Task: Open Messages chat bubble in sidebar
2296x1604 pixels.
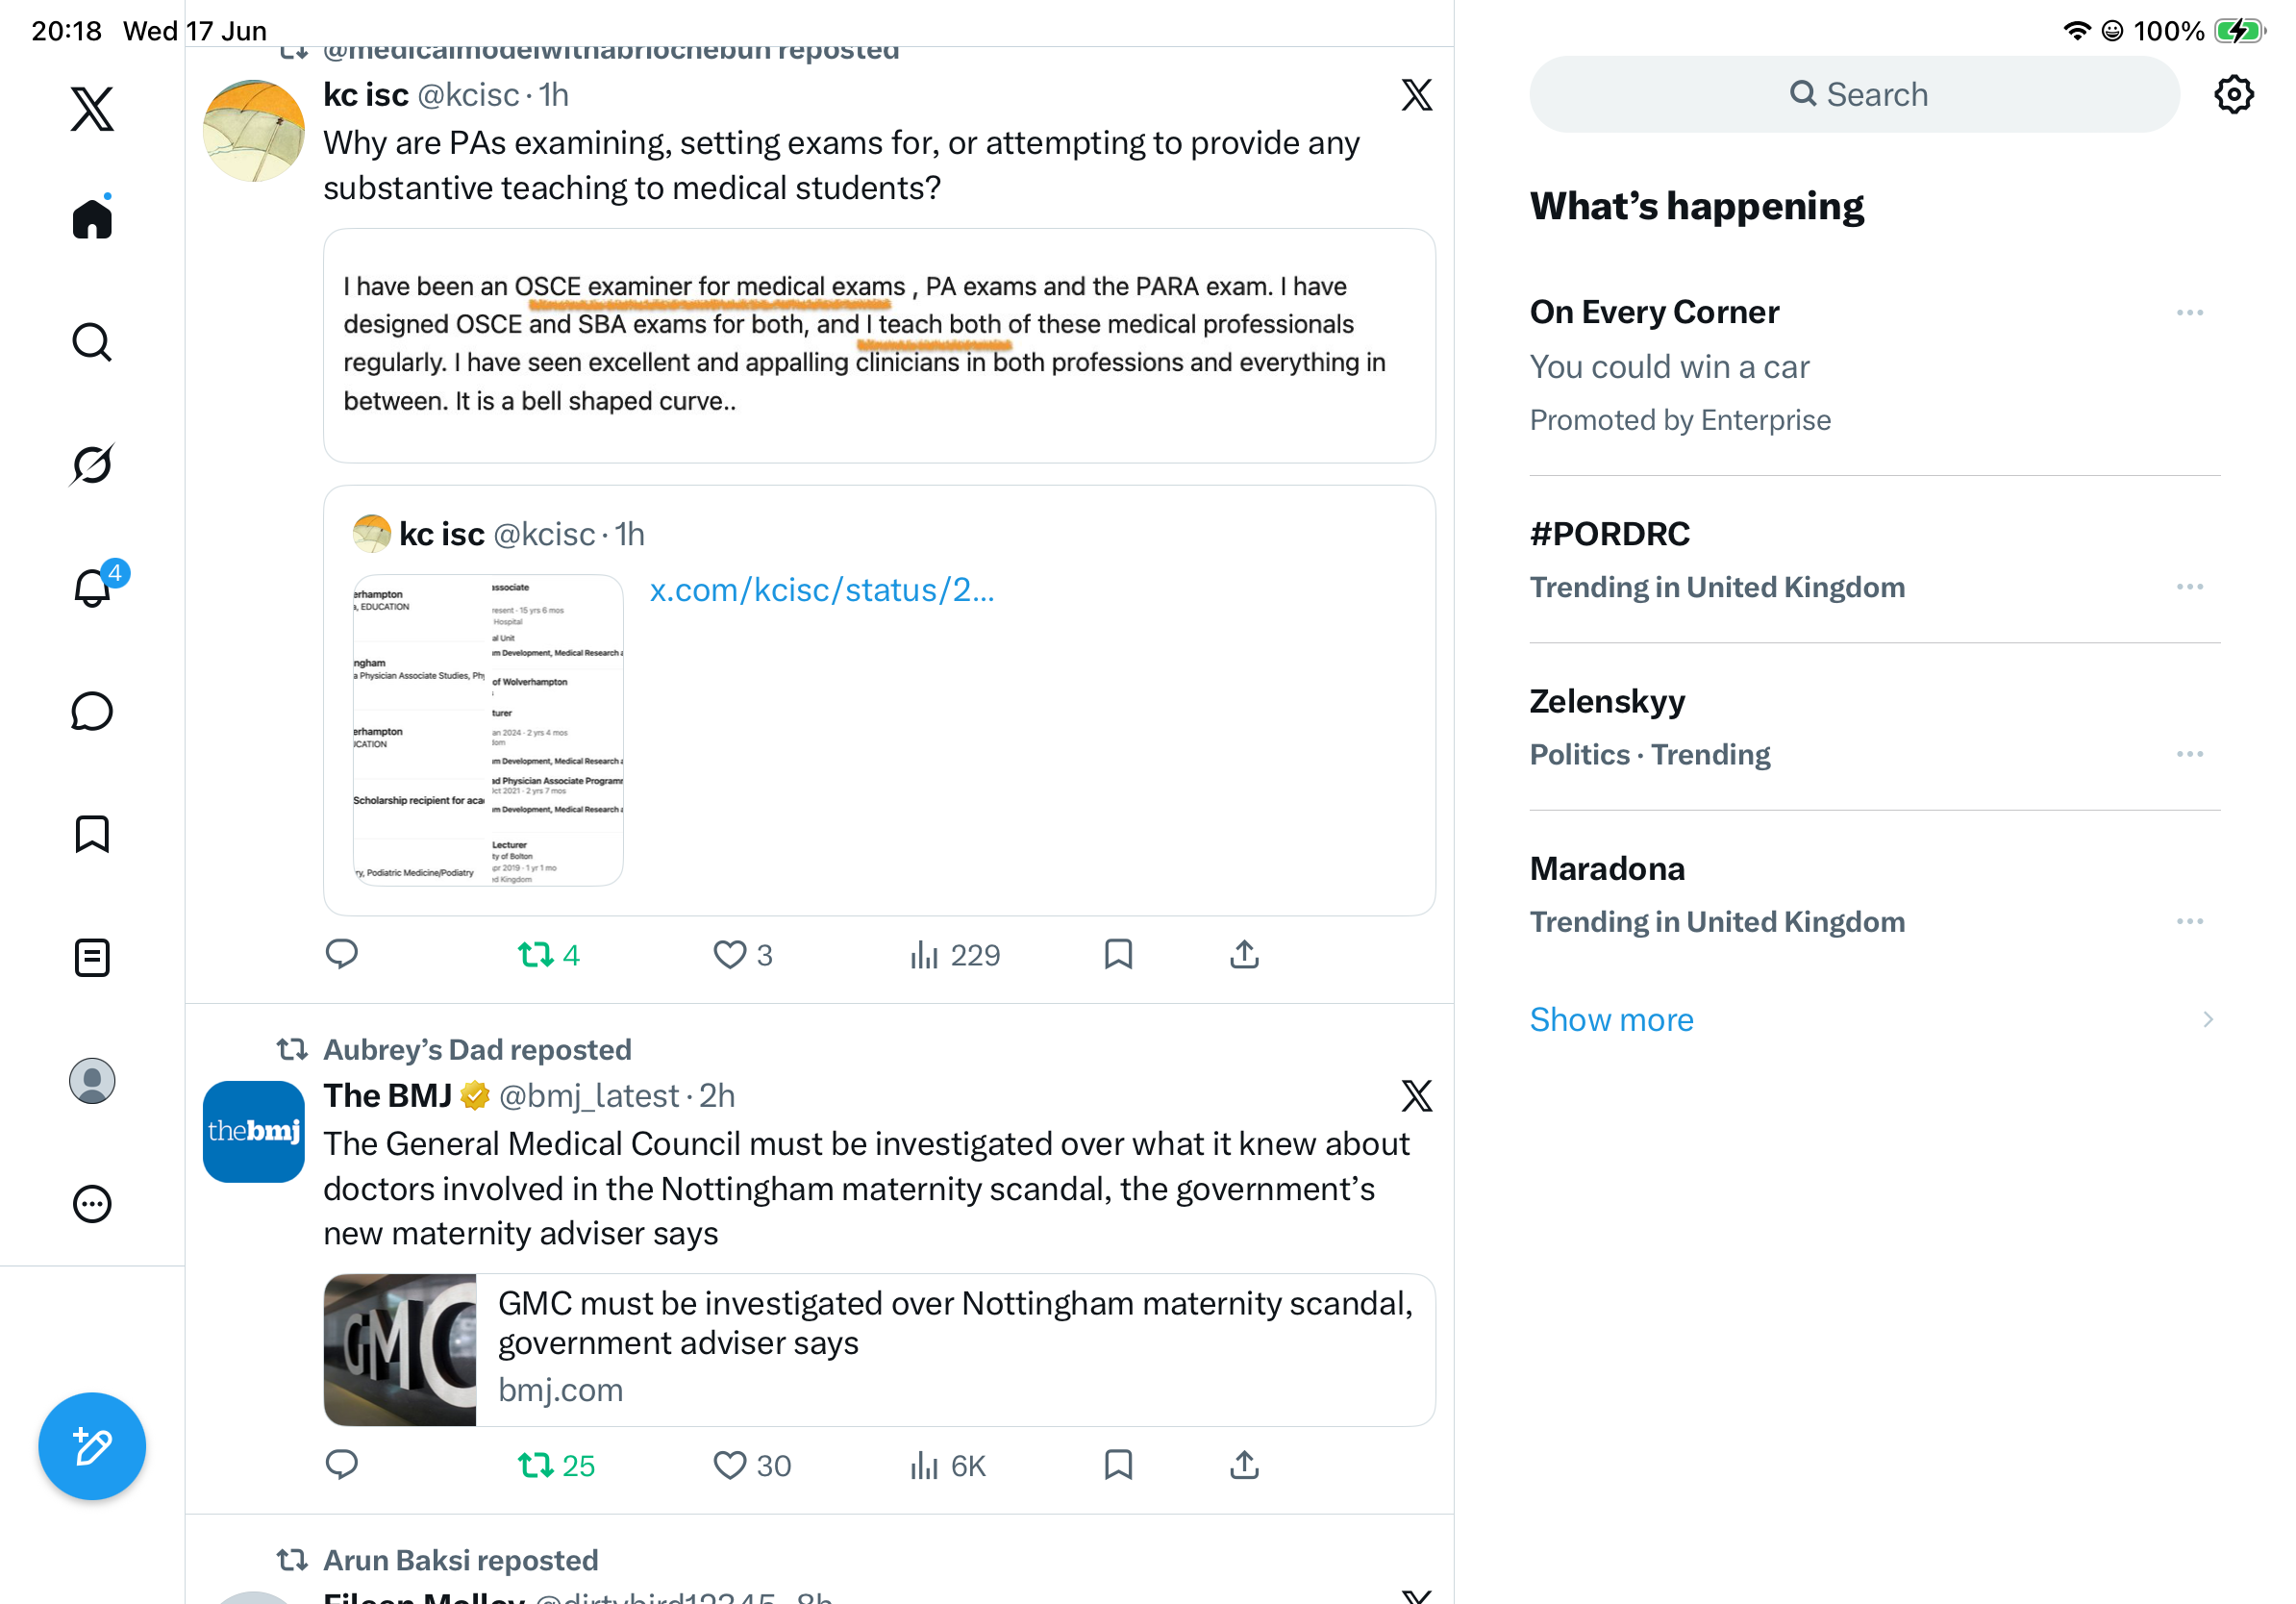Action: tap(92, 711)
